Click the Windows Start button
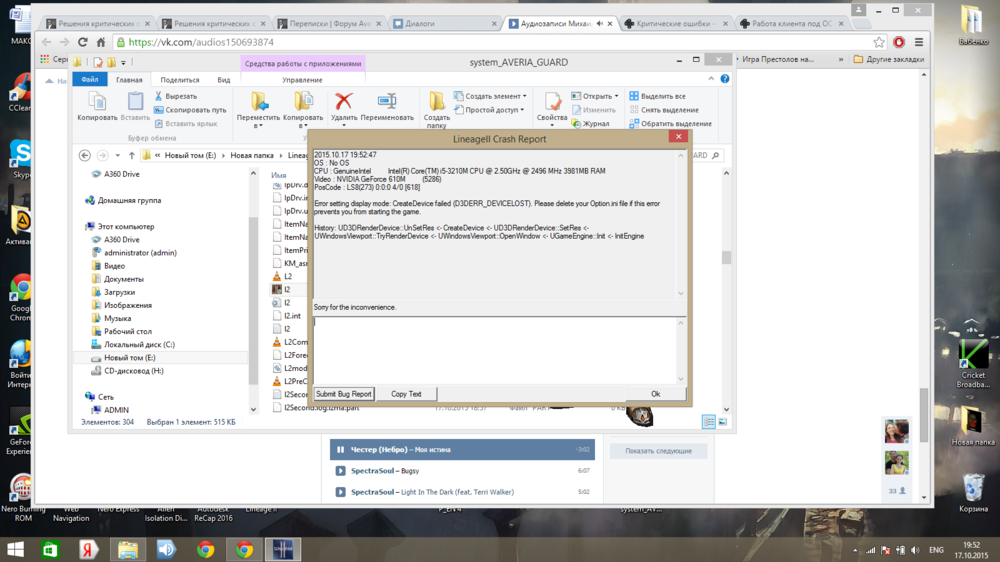 (16, 549)
